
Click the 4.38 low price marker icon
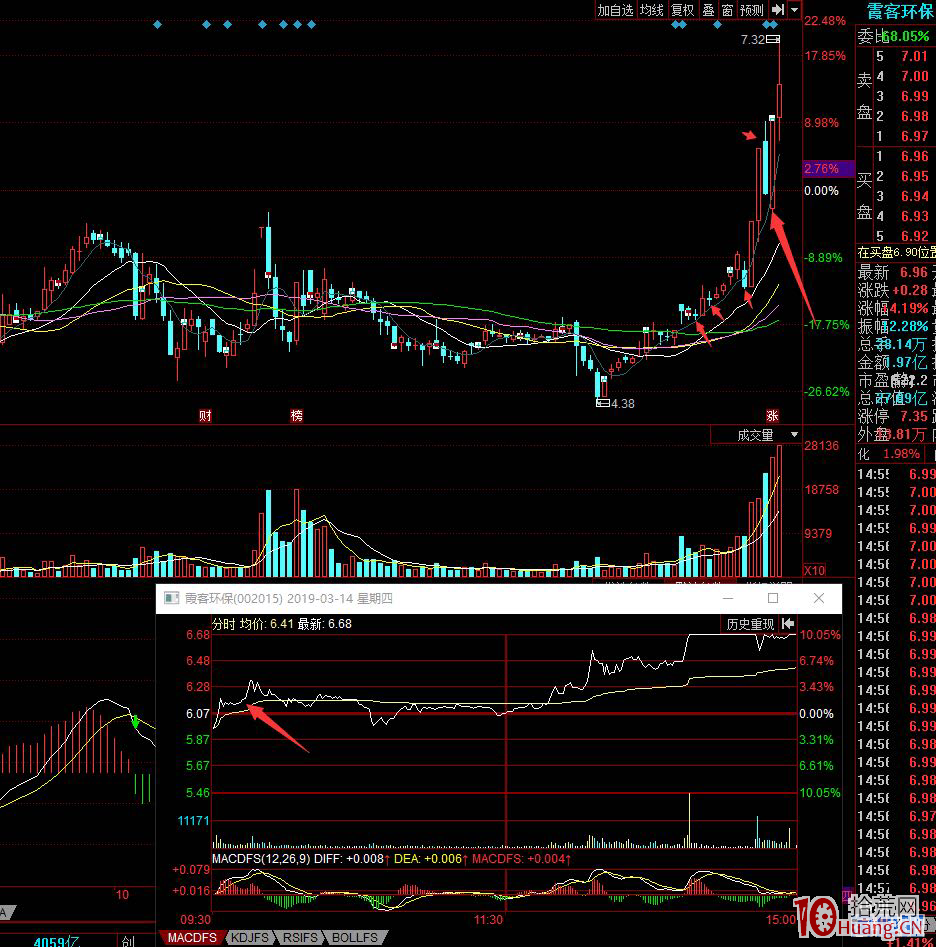603,403
